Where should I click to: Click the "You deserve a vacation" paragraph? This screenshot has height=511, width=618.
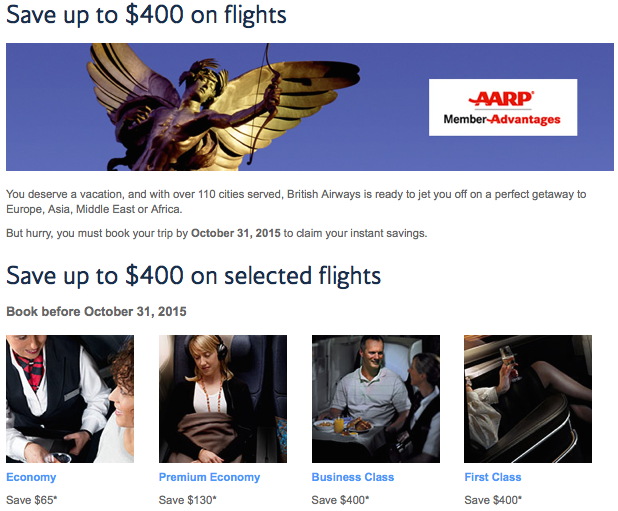pos(296,202)
